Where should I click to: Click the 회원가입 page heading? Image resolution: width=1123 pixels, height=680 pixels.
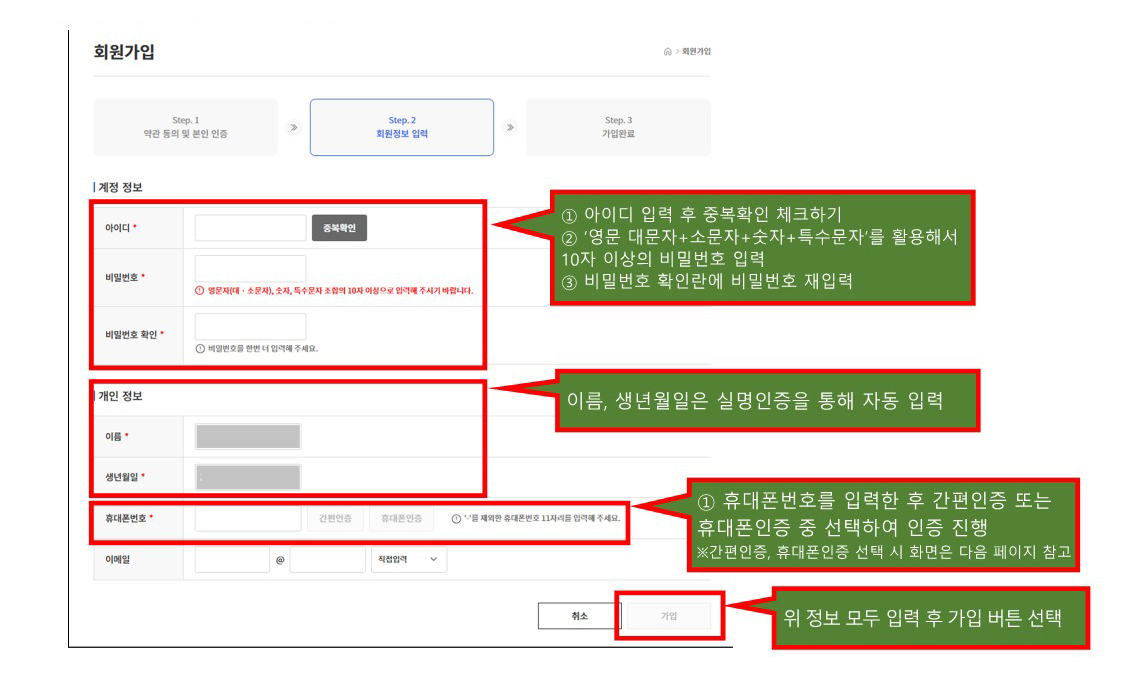124,52
